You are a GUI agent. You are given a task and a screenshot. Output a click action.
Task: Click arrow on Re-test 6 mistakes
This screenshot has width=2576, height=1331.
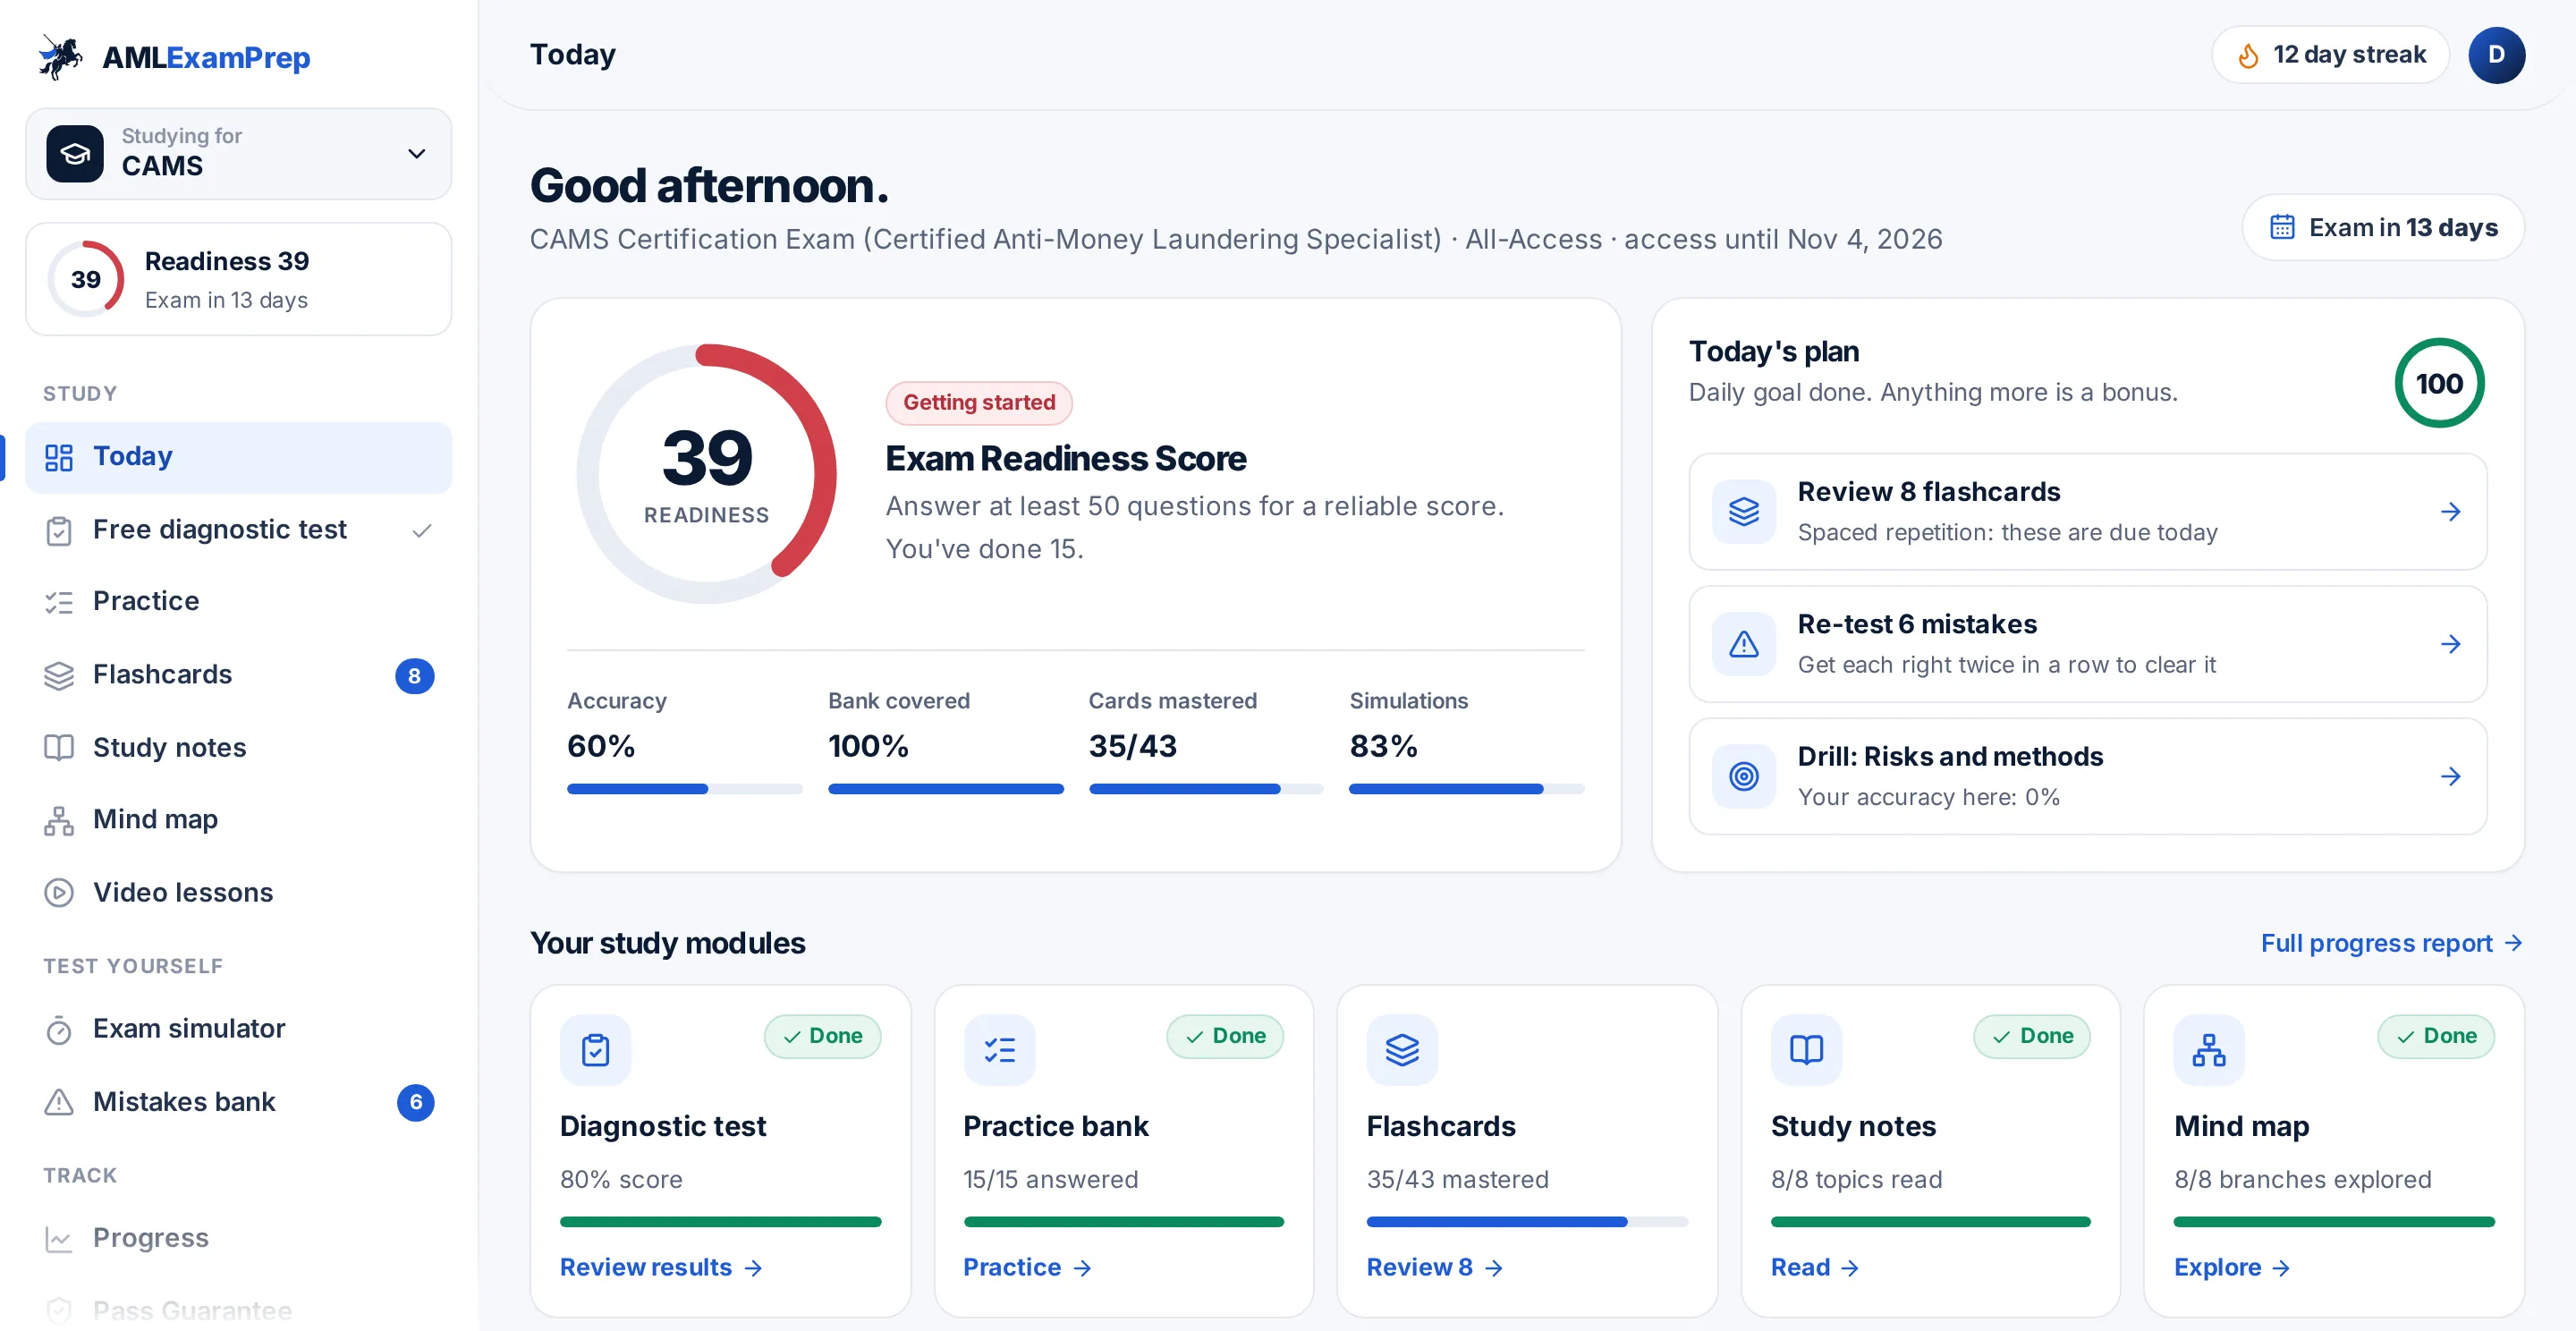click(2450, 644)
